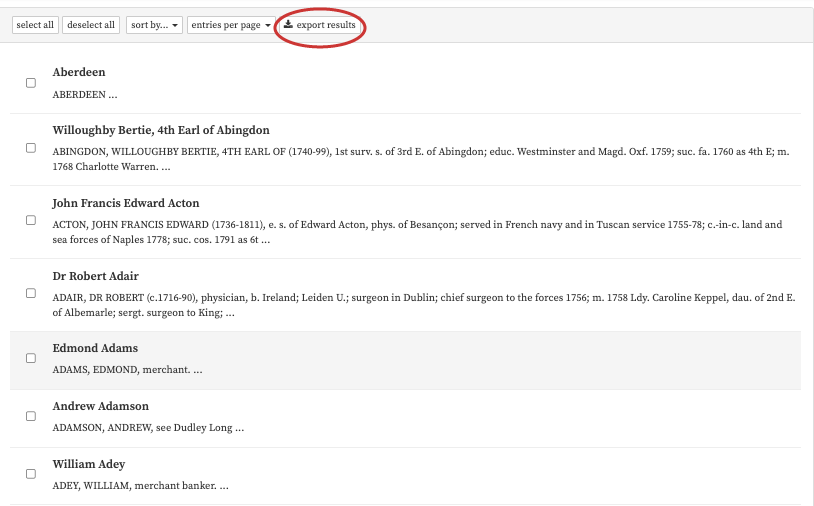Click the sort by caret arrow

point(175,25)
